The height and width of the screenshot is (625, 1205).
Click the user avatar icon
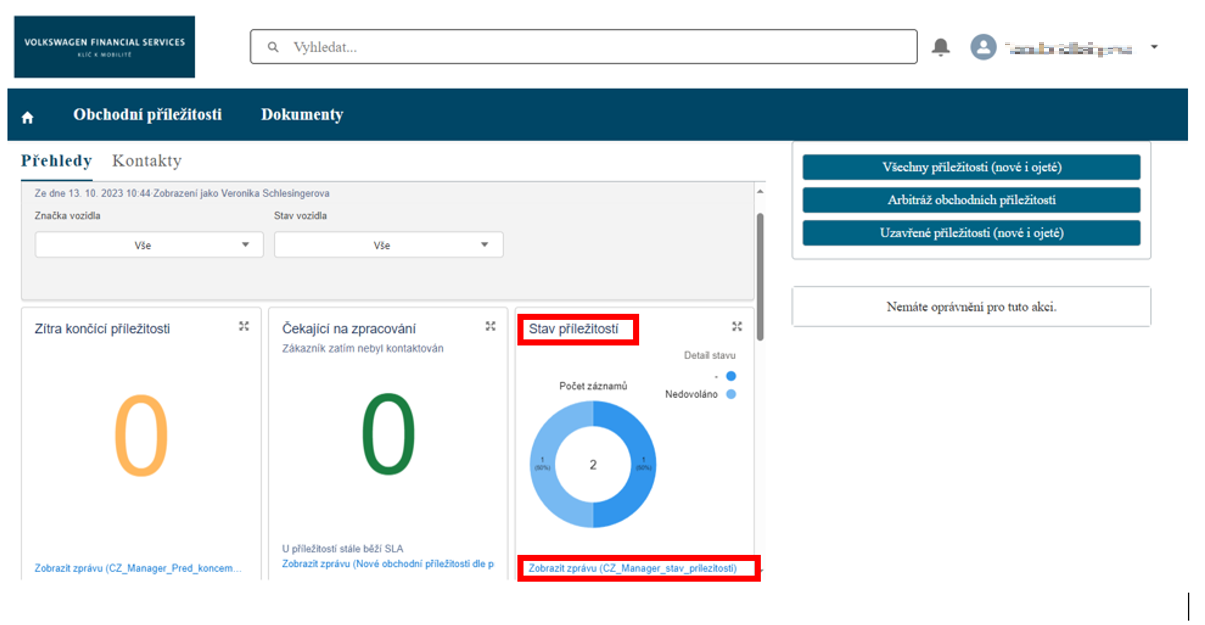[984, 47]
